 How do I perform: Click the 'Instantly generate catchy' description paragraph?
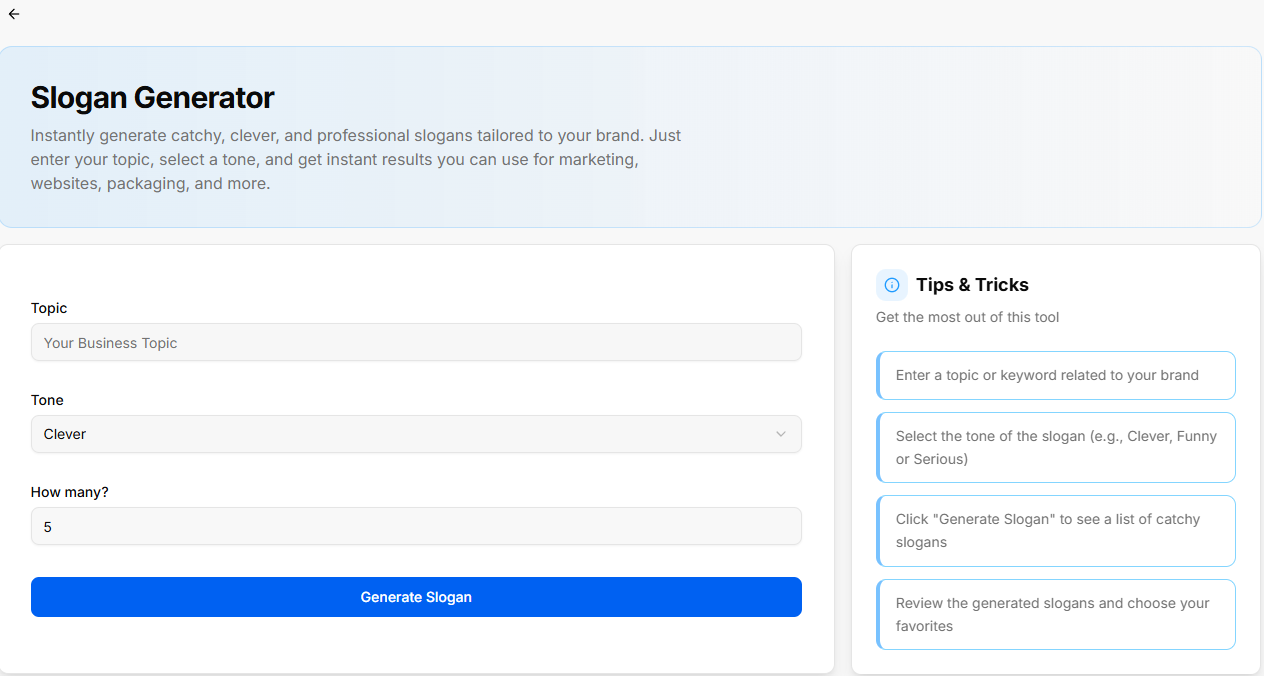(x=356, y=159)
